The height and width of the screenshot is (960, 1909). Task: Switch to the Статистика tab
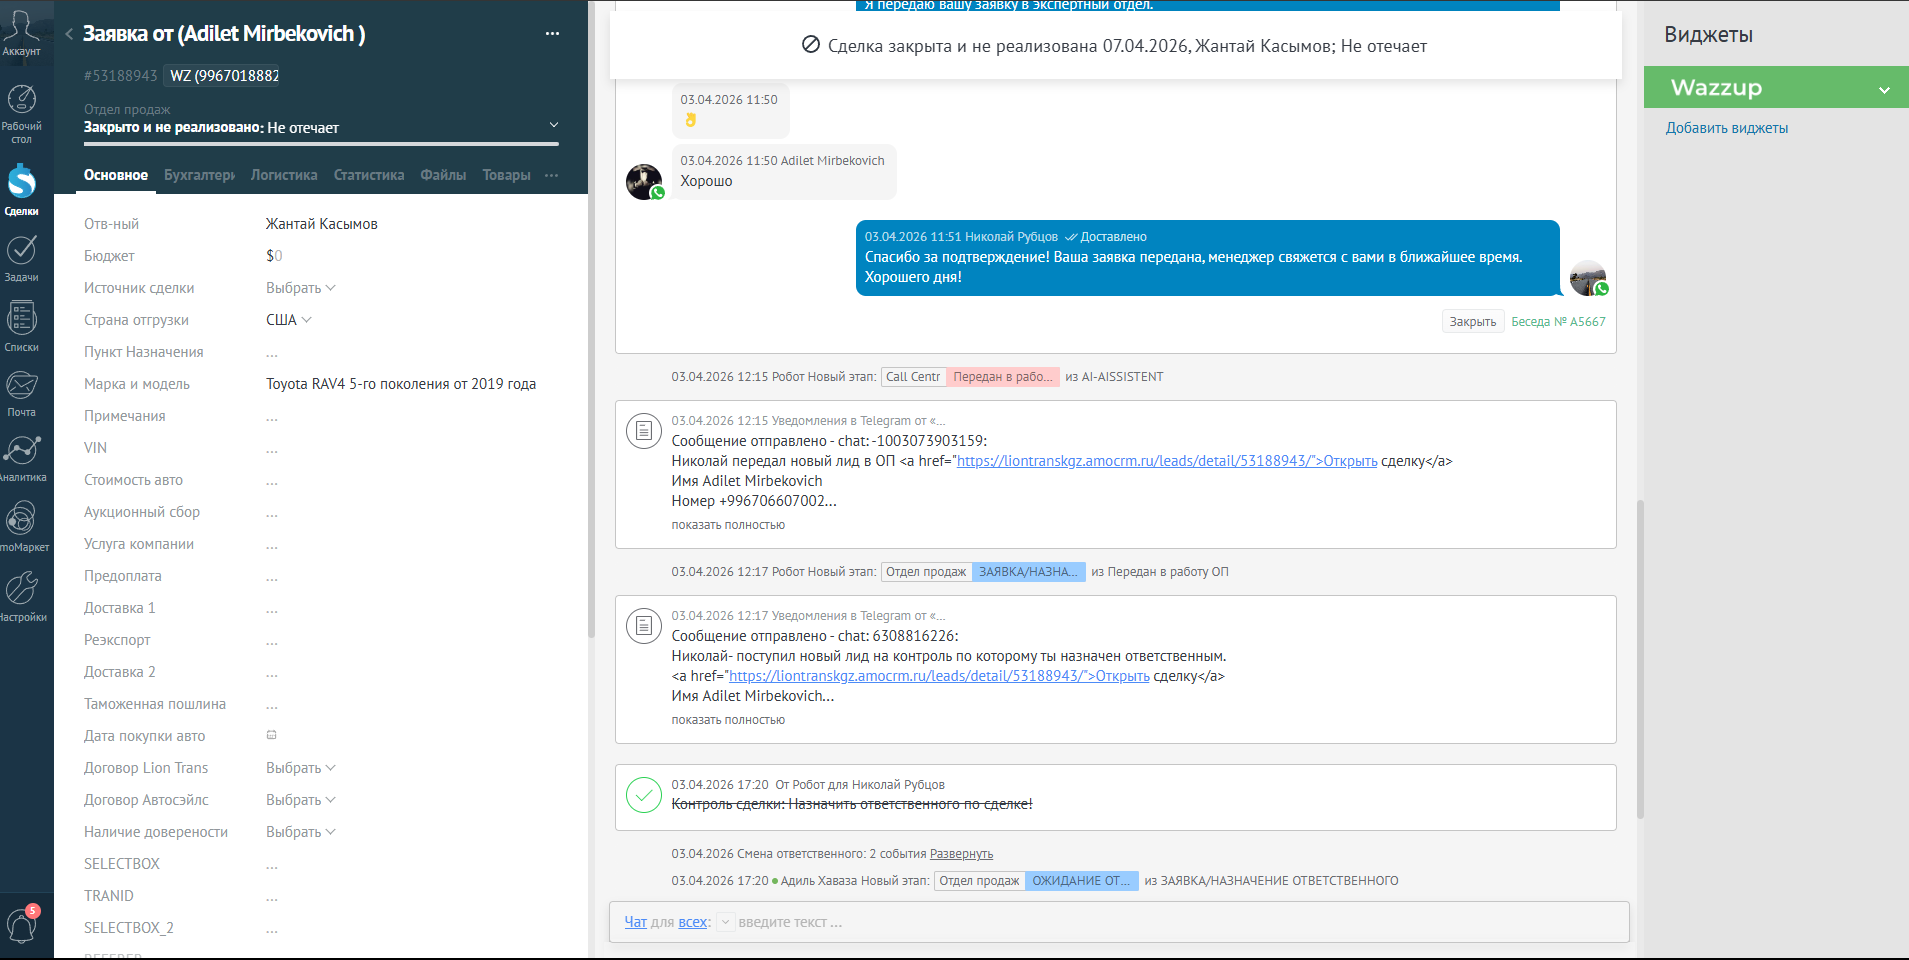(x=368, y=175)
